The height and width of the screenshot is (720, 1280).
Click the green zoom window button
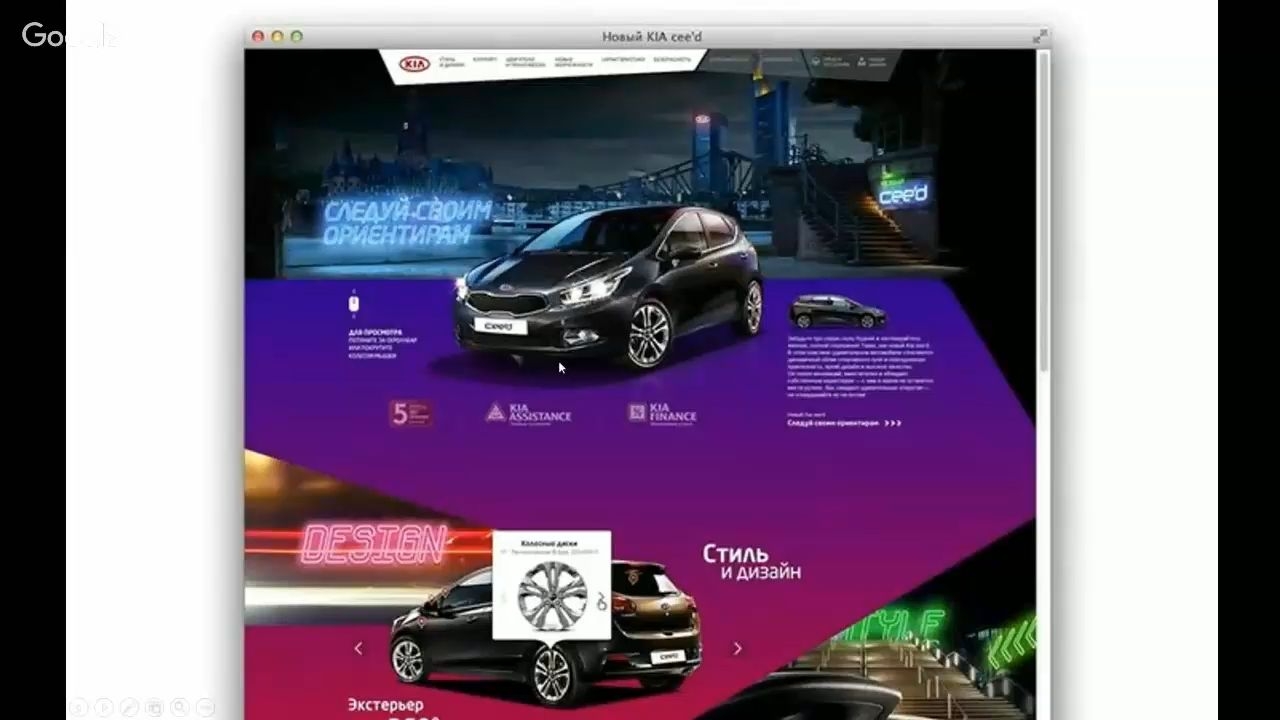tap(297, 37)
